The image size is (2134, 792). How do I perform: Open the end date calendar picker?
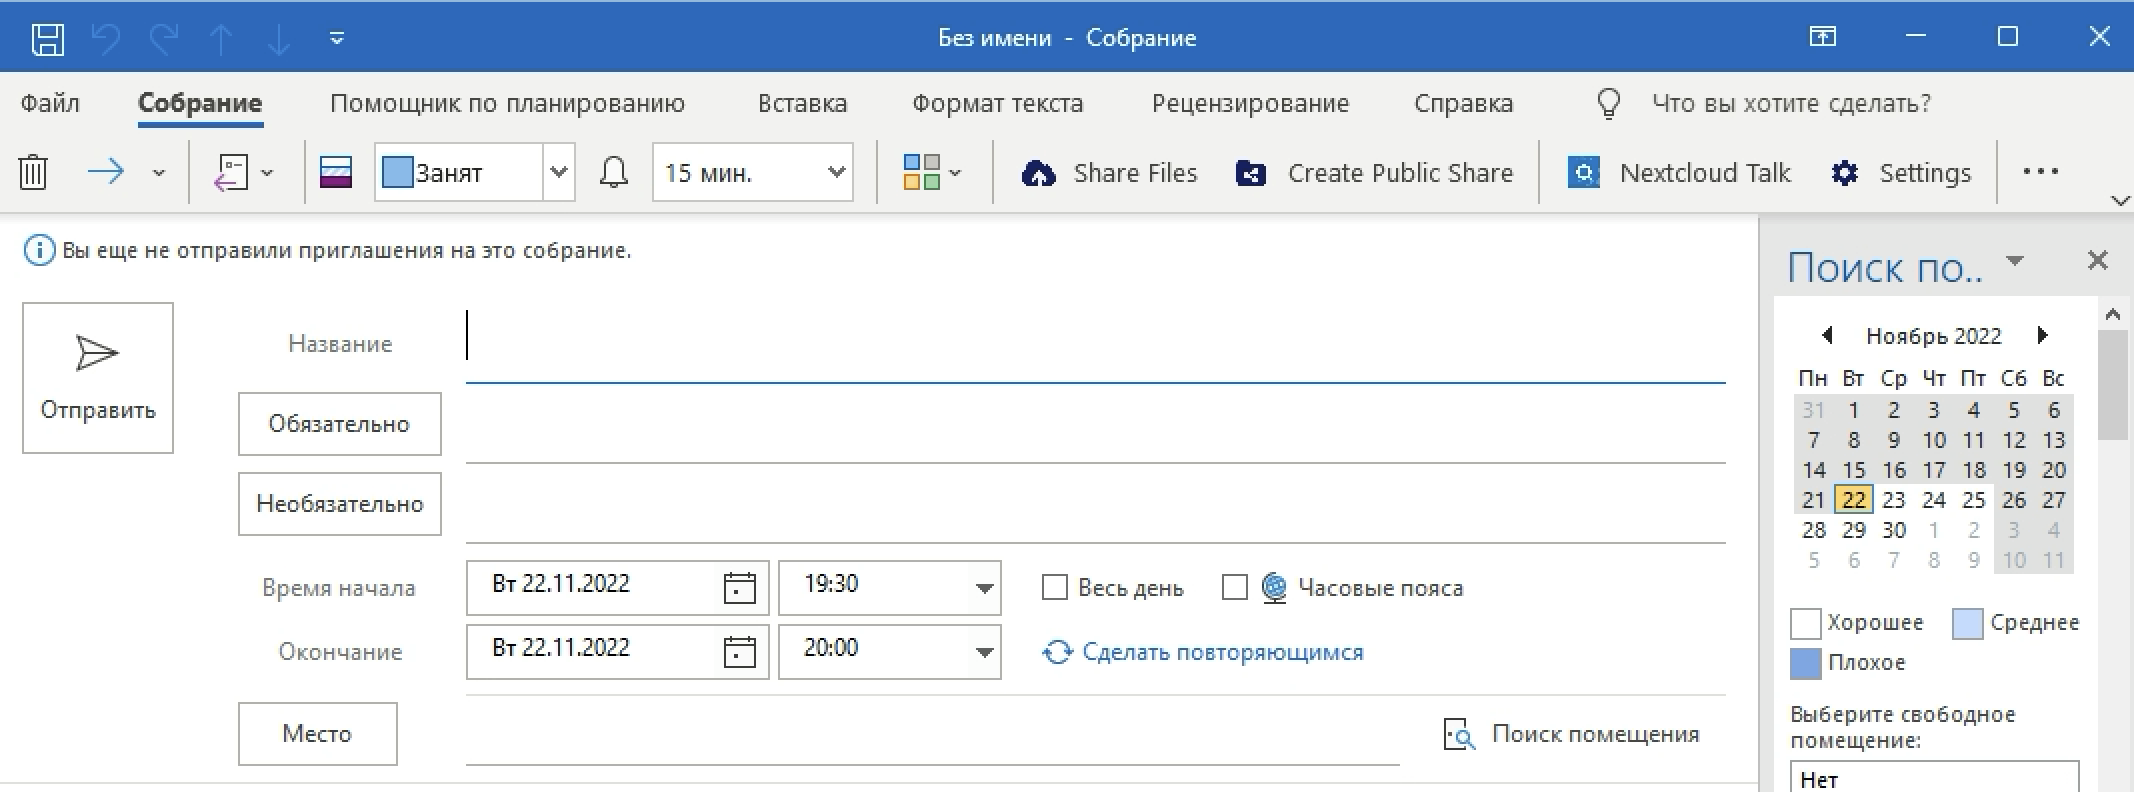[x=739, y=652]
